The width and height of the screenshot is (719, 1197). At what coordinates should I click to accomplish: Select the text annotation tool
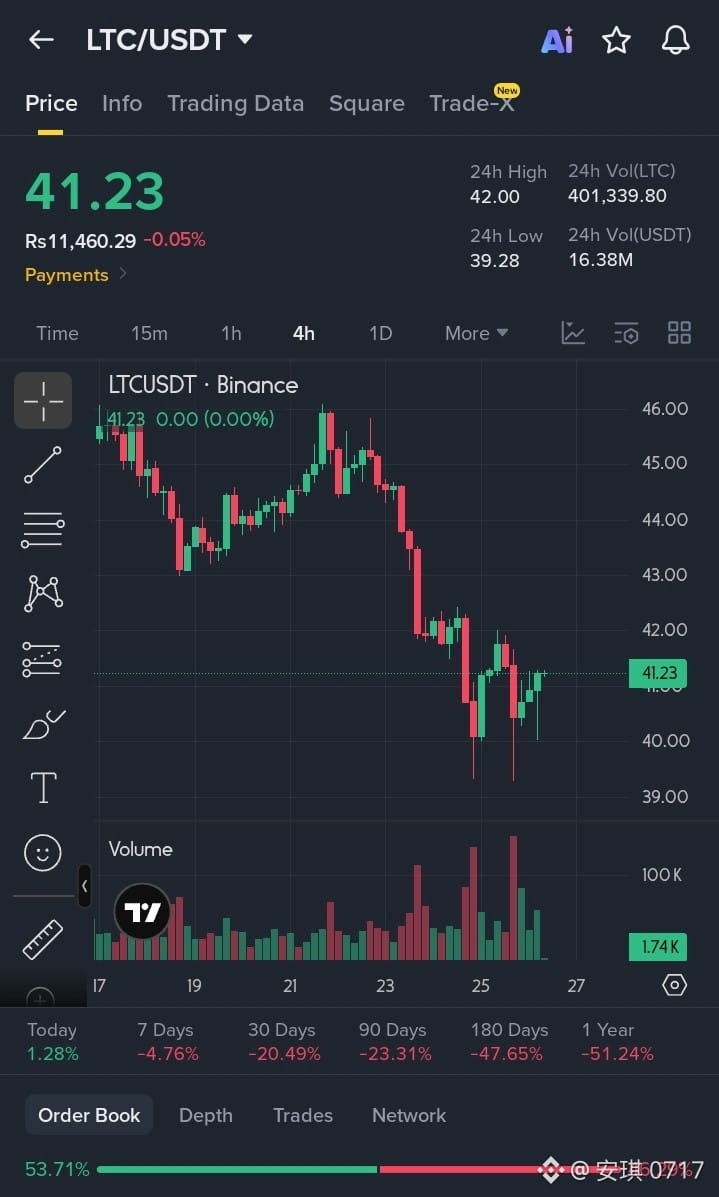tap(43, 787)
